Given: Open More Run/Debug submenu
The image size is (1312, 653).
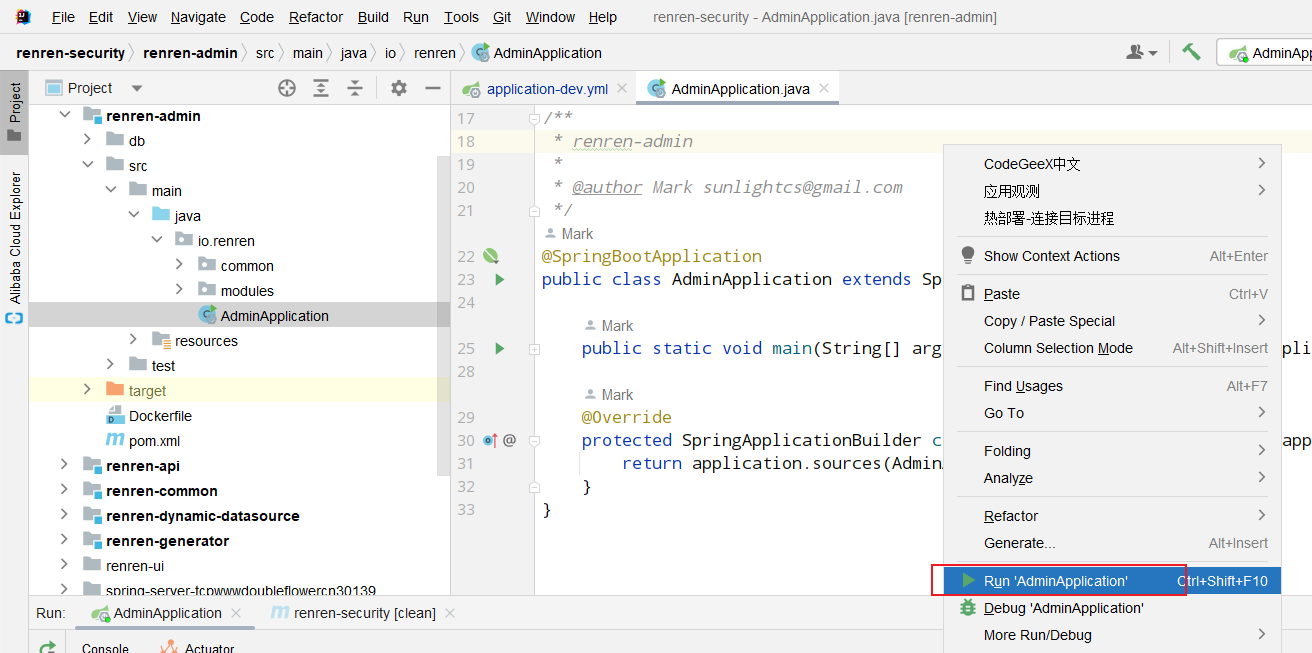Looking at the screenshot, I should click(x=1112, y=635).
